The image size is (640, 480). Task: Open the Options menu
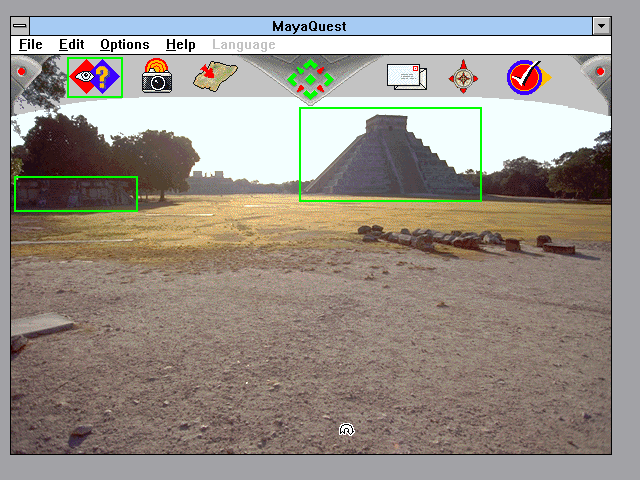(x=124, y=44)
